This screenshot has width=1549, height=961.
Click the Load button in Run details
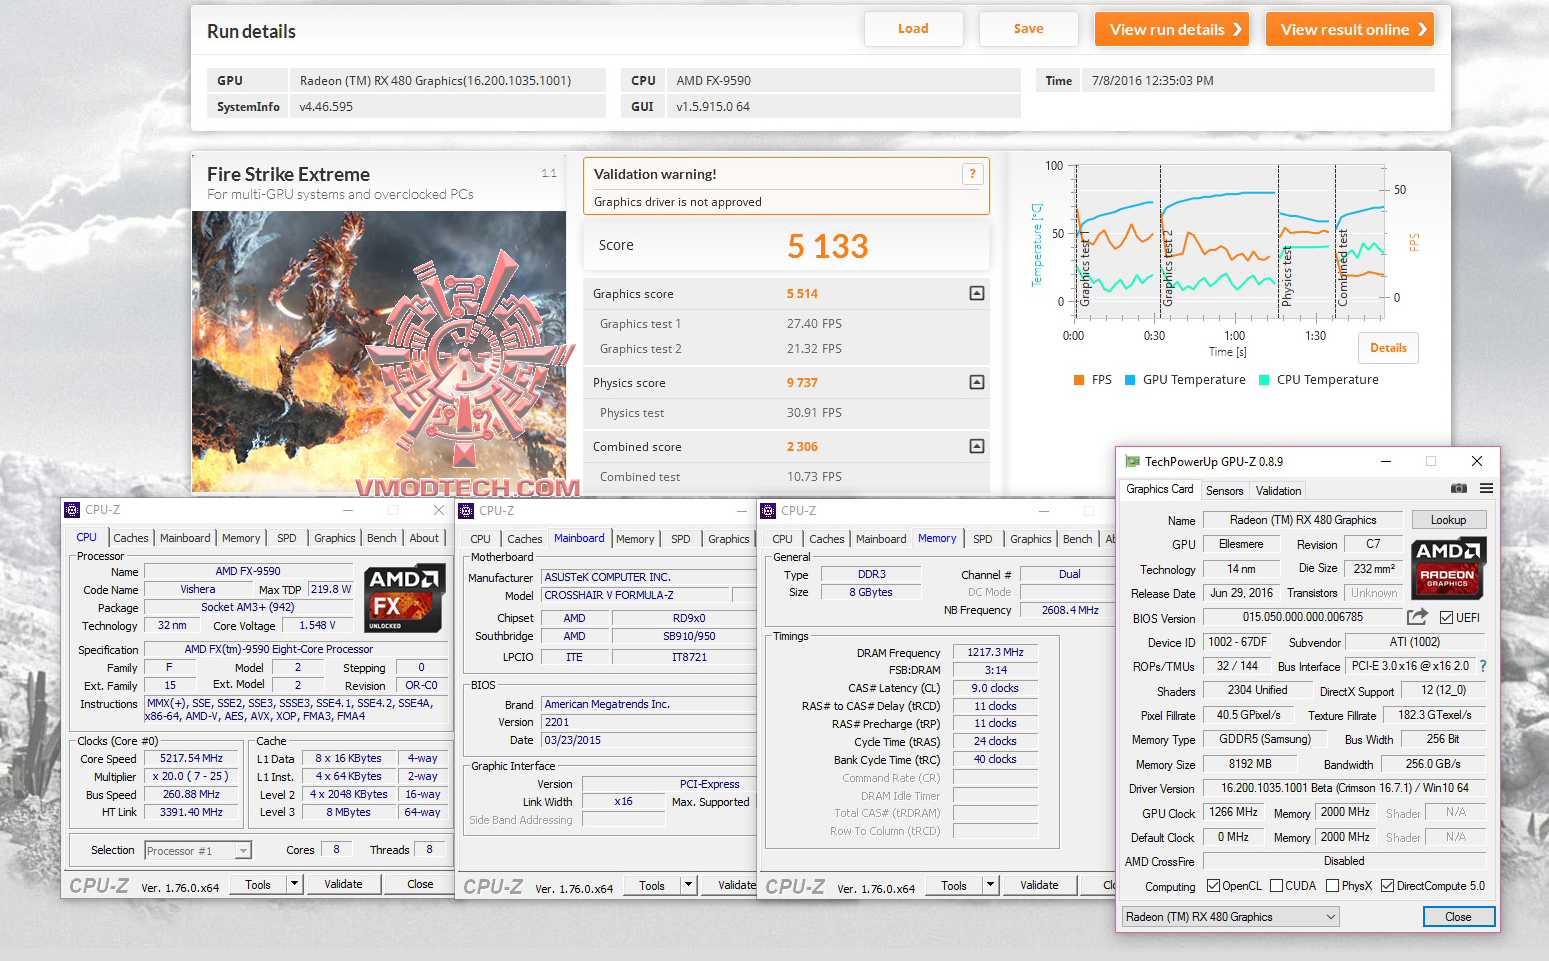click(x=913, y=29)
